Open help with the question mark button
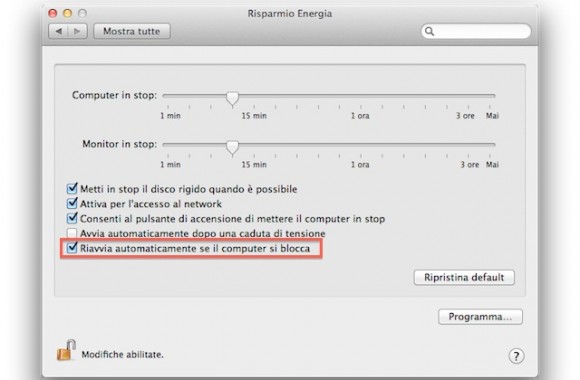The height and width of the screenshot is (380, 580). [516, 356]
